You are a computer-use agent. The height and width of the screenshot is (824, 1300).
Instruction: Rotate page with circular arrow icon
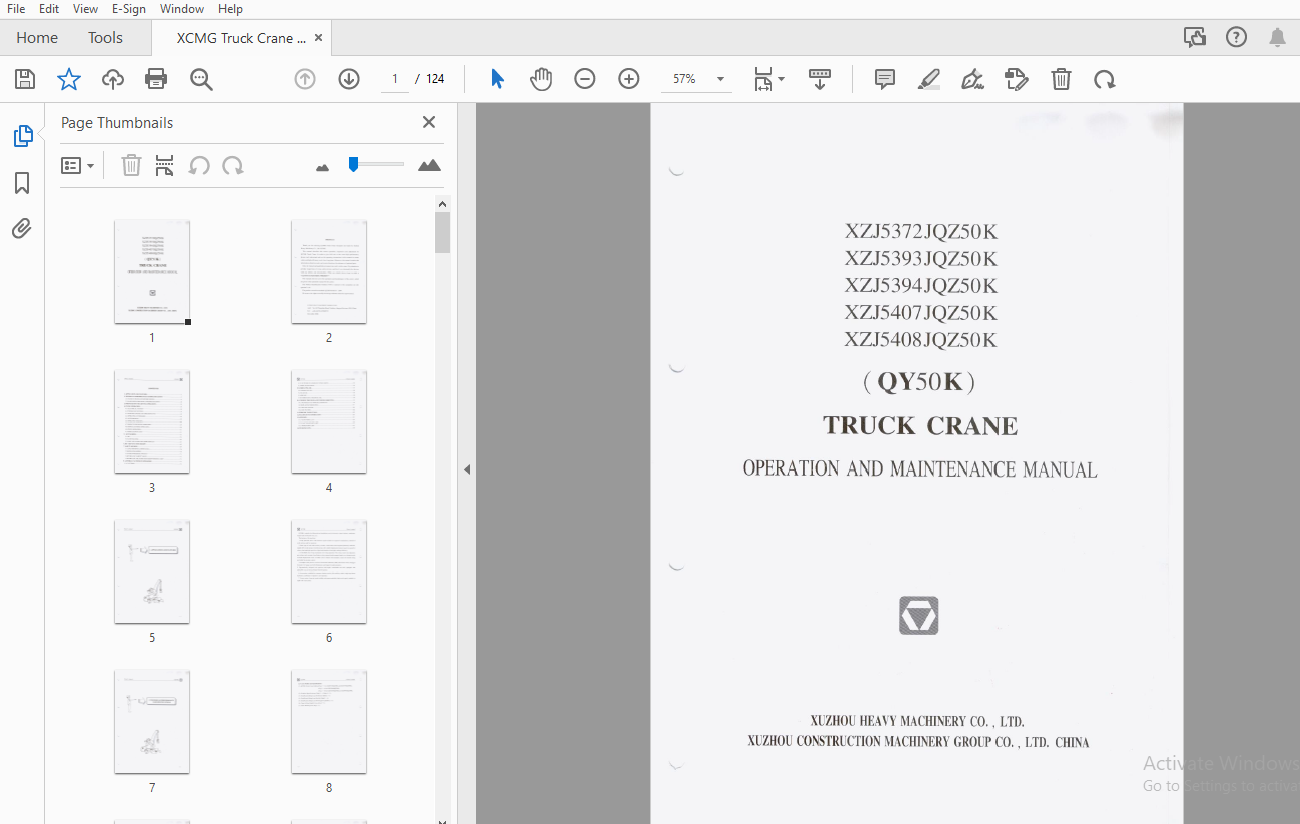(x=1105, y=79)
